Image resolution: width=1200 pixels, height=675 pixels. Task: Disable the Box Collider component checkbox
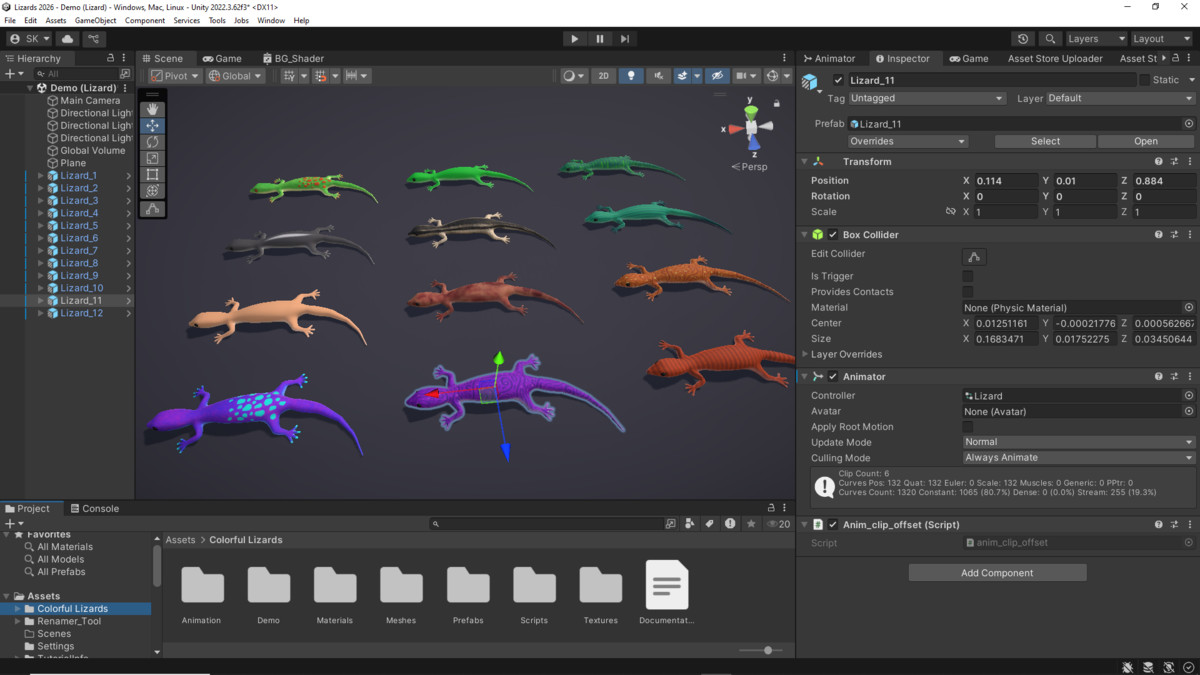pyautogui.click(x=832, y=234)
